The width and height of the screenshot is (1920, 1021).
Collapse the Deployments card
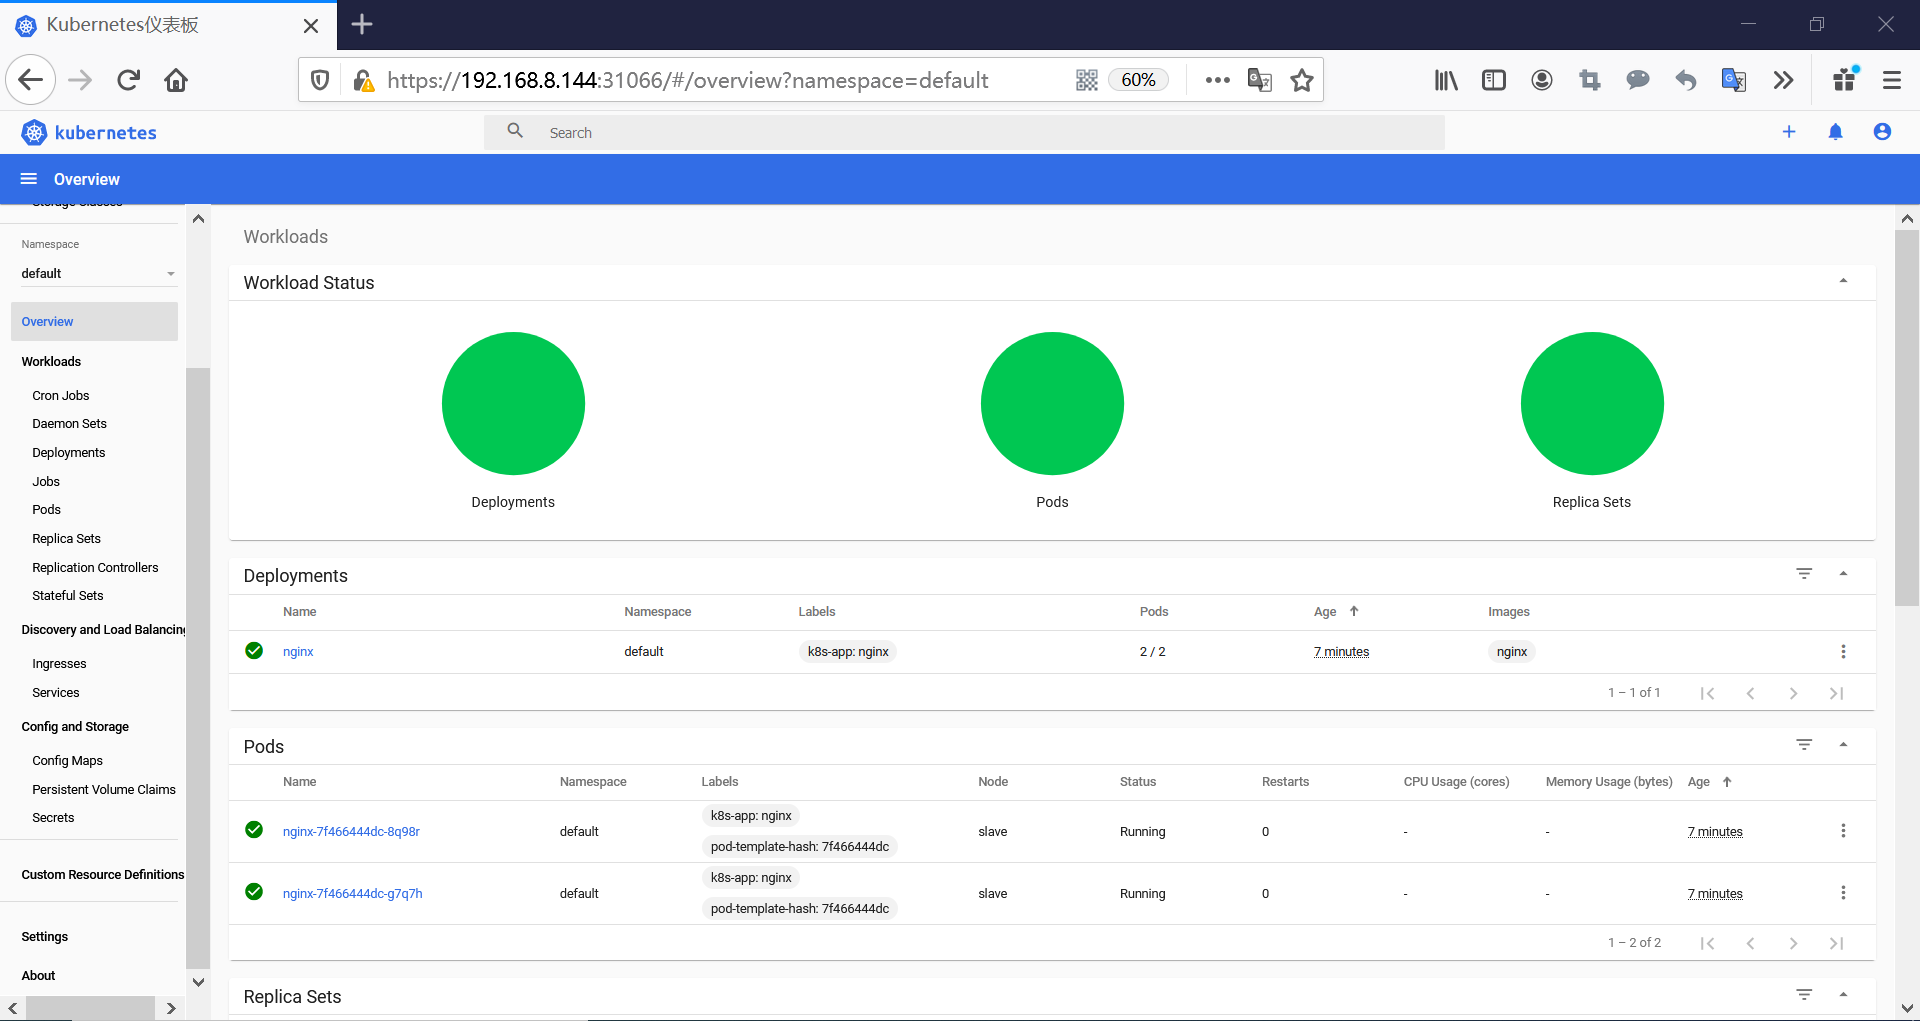(1843, 574)
